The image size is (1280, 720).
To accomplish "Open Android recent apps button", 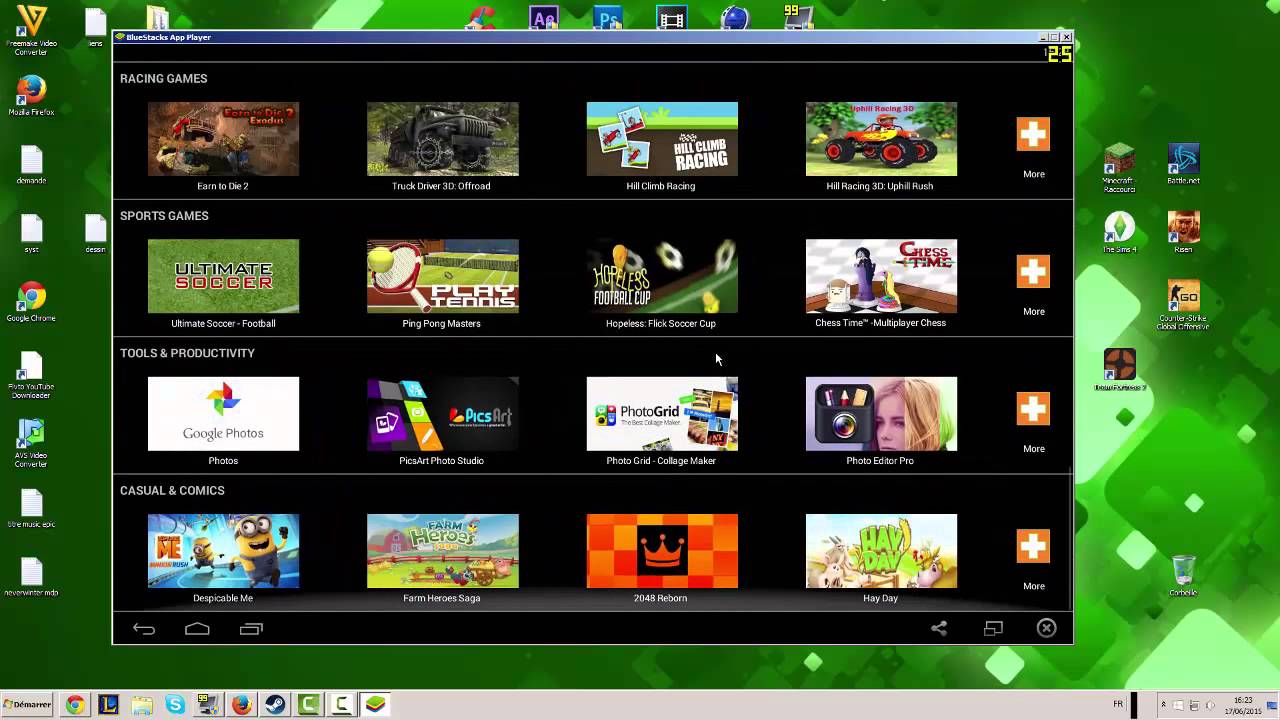I will (x=251, y=629).
